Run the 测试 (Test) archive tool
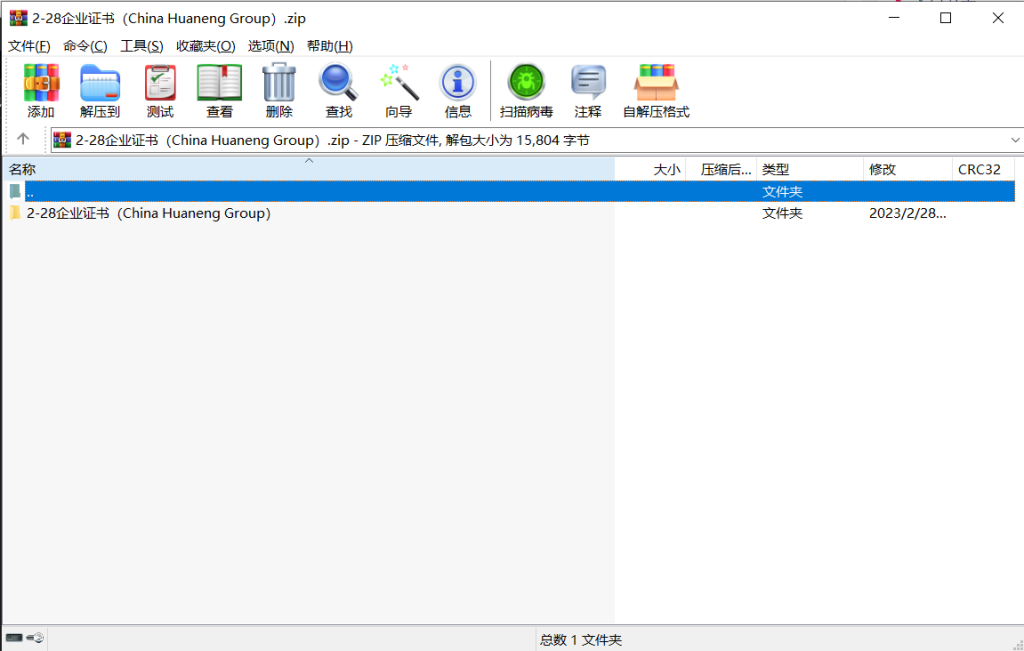1024x651 pixels. point(160,90)
